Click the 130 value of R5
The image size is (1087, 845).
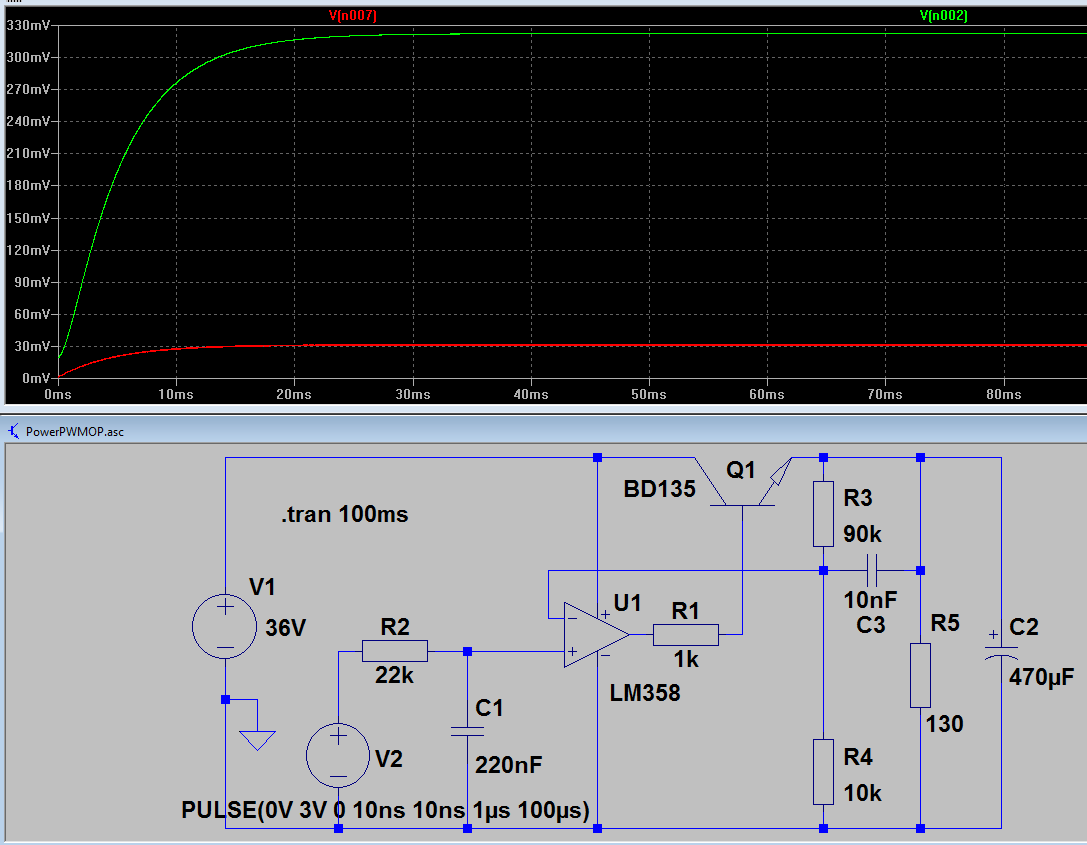(944, 724)
